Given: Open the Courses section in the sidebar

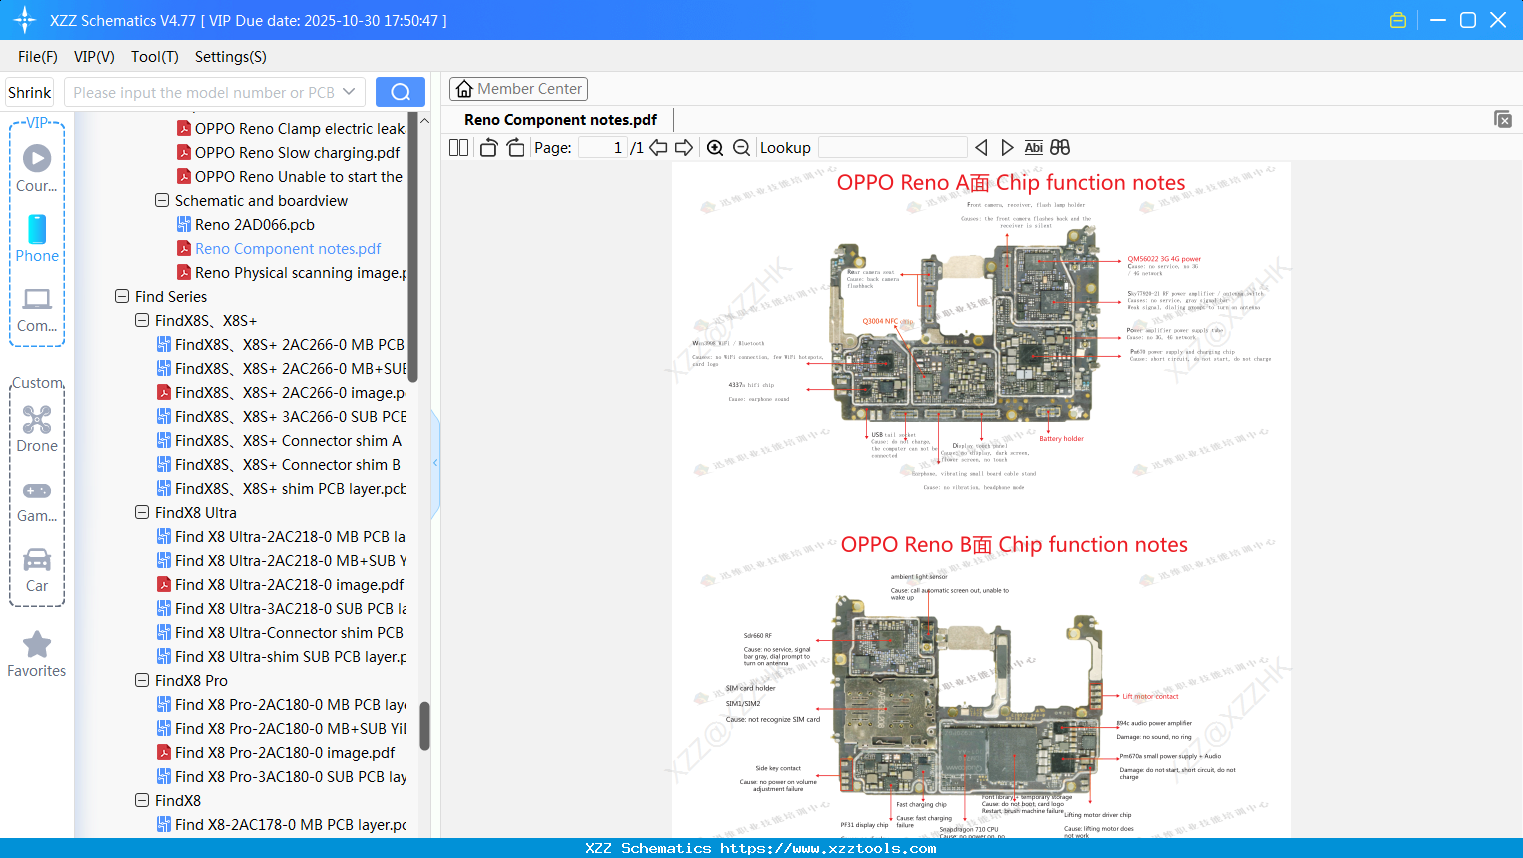Looking at the screenshot, I should (x=37, y=169).
